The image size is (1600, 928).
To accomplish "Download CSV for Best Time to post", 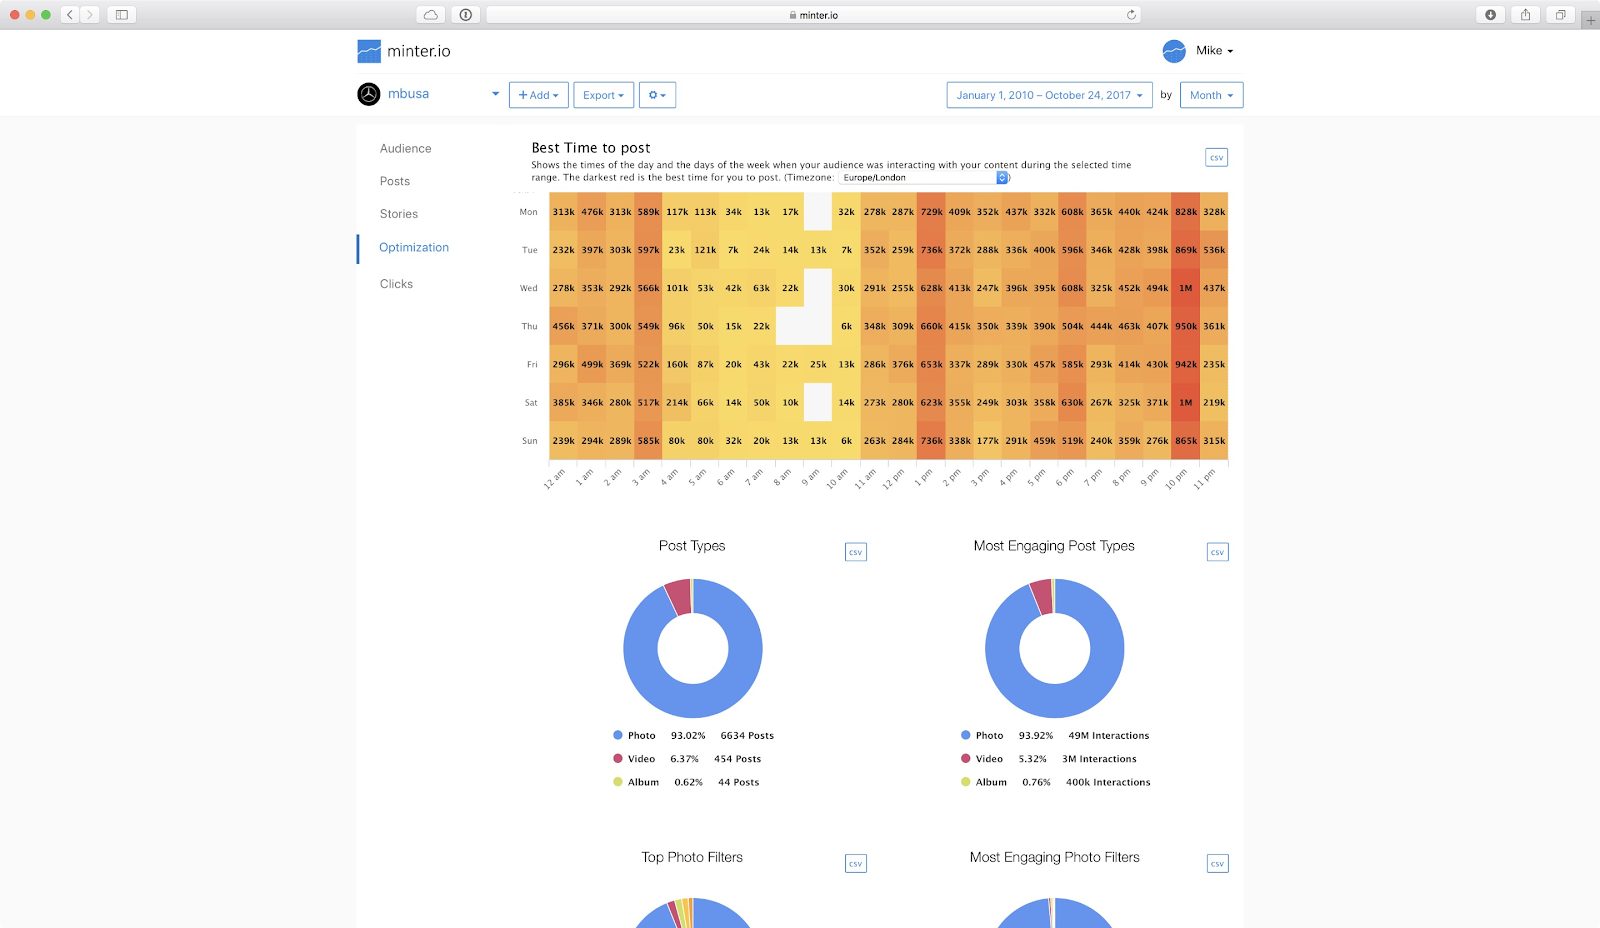I will click(1216, 157).
